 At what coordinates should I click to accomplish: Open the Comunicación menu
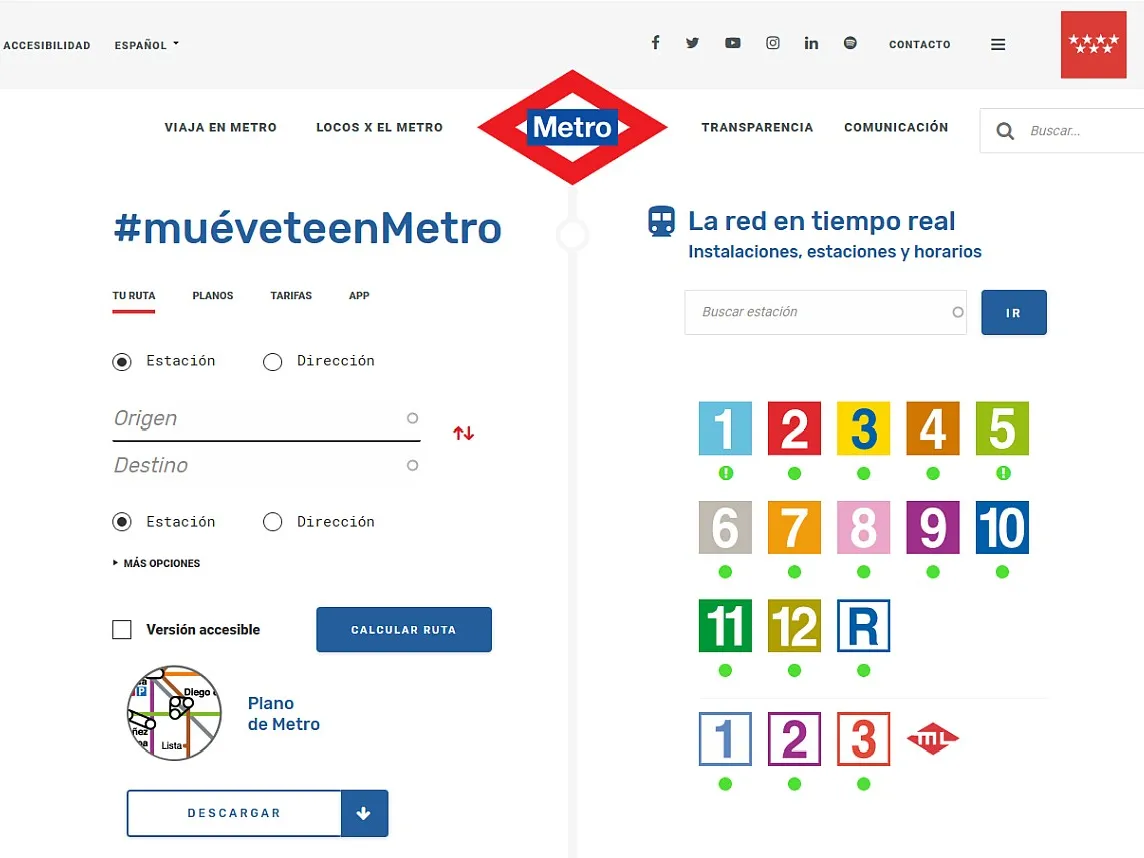coord(896,128)
